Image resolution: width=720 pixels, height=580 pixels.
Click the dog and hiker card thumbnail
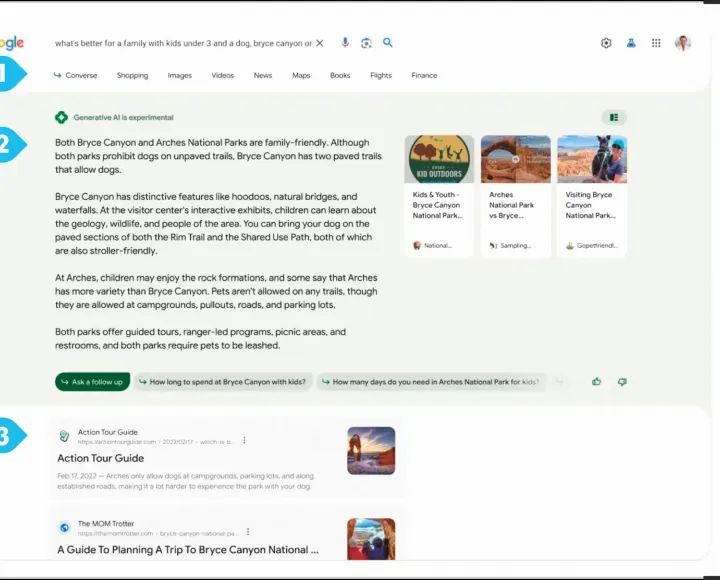point(592,159)
